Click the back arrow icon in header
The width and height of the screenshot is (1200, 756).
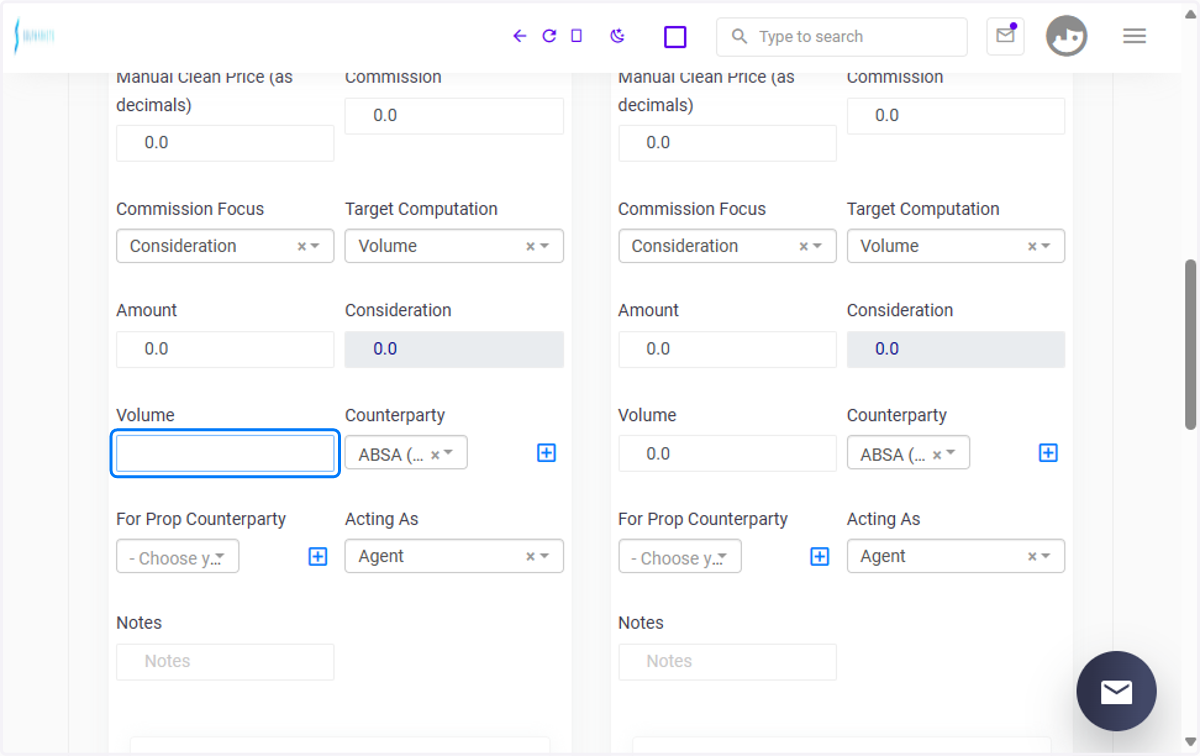[519, 36]
